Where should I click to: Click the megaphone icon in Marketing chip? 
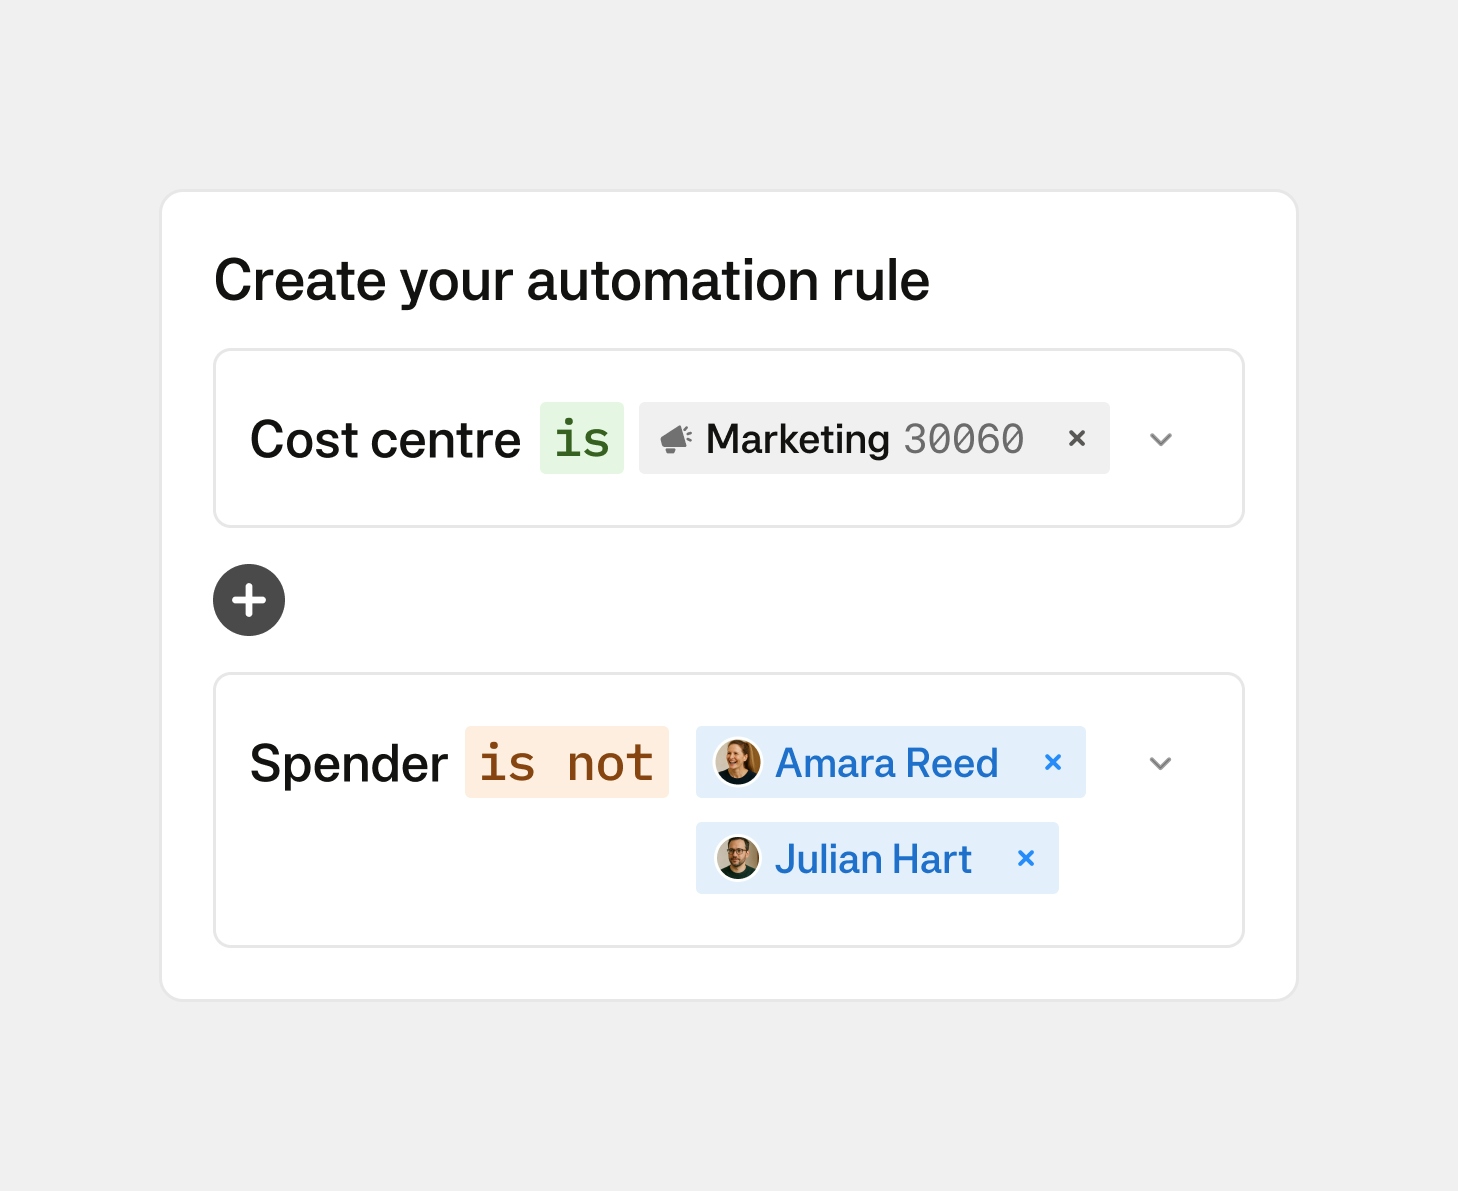click(676, 439)
